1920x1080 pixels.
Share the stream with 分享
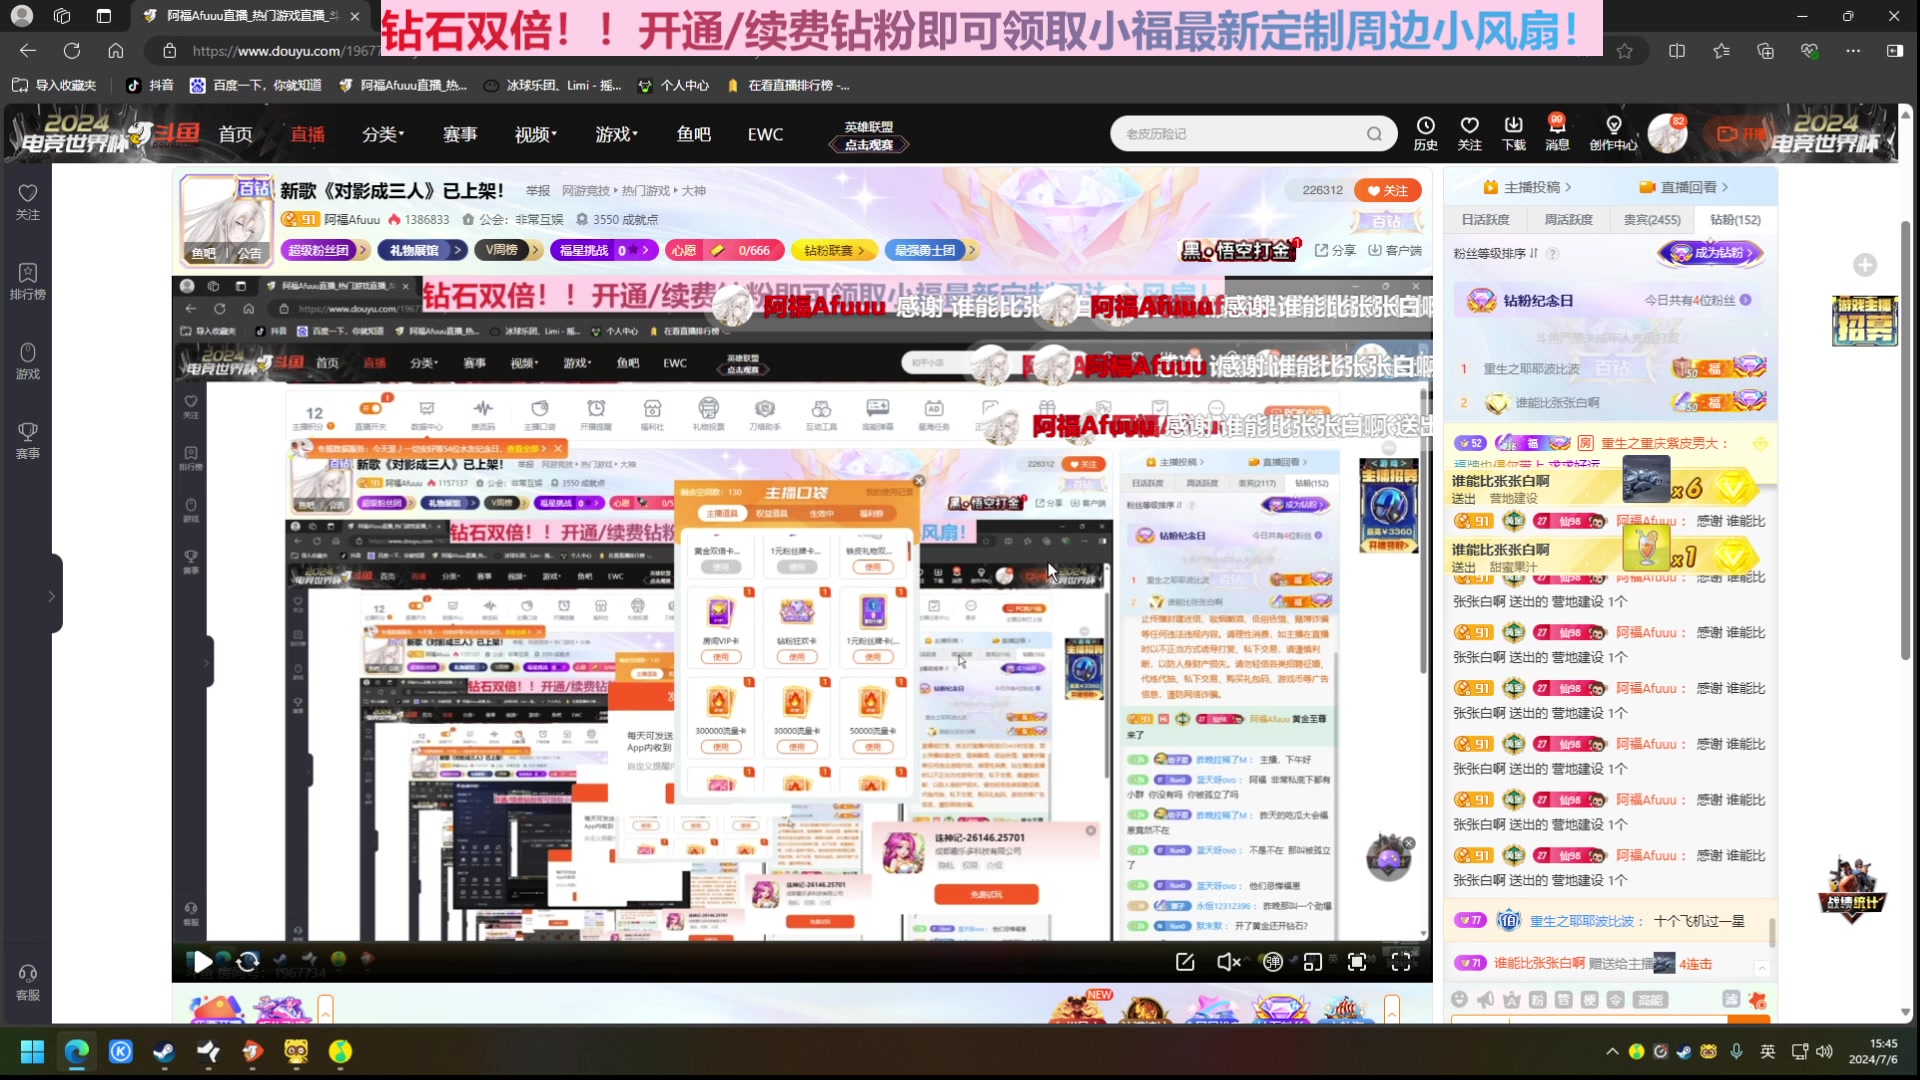(1336, 250)
